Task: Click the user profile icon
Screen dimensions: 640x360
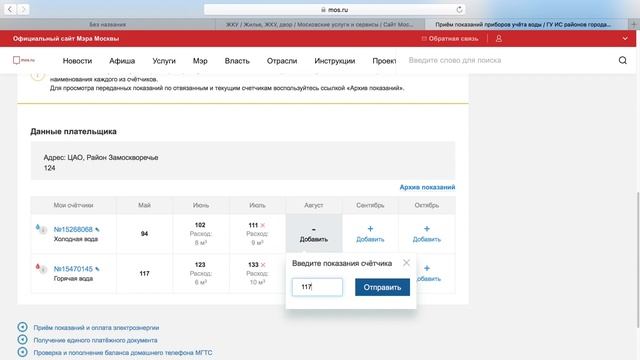Action: coord(499,38)
